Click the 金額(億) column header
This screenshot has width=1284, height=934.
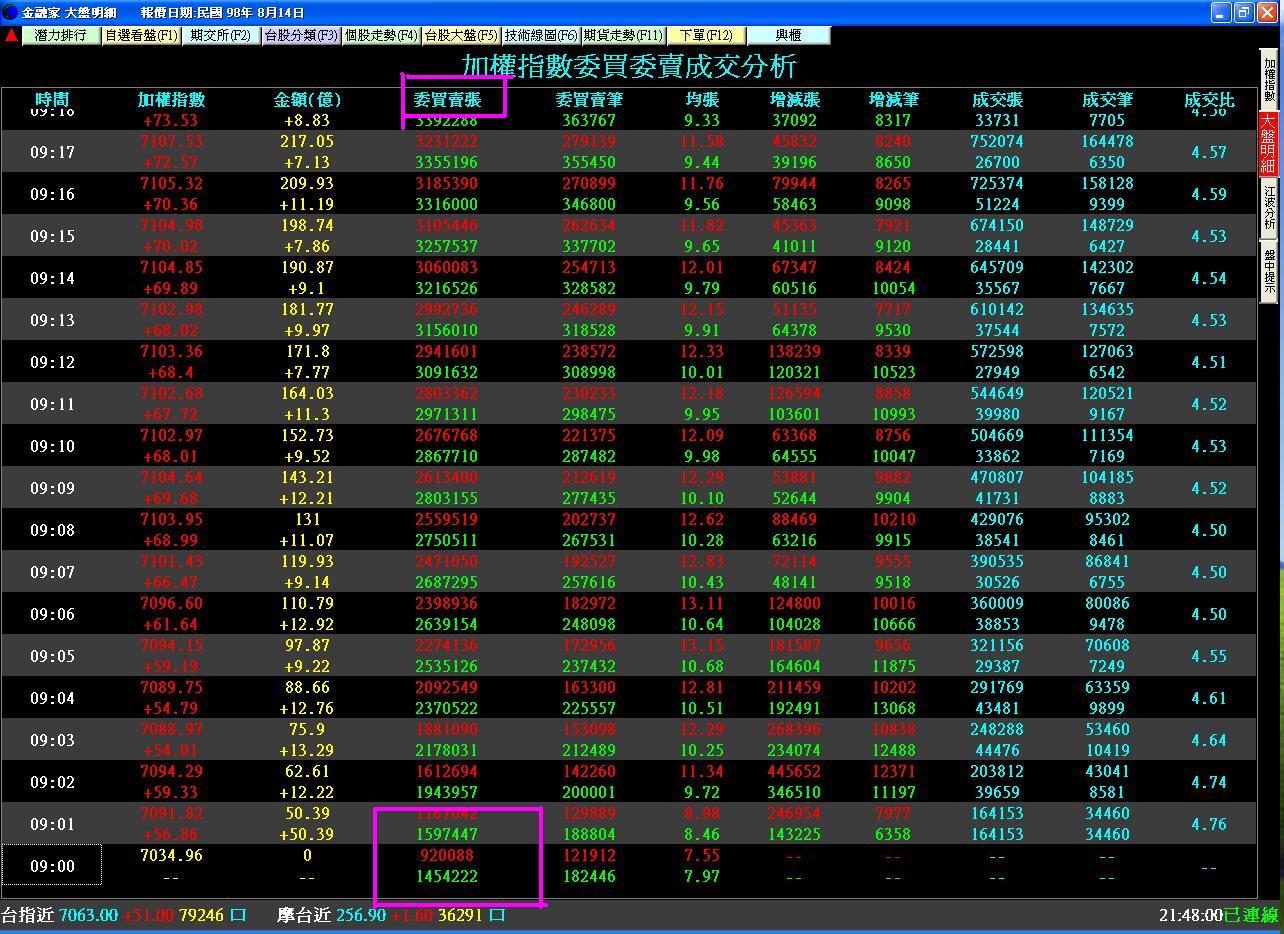click(x=307, y=99)
